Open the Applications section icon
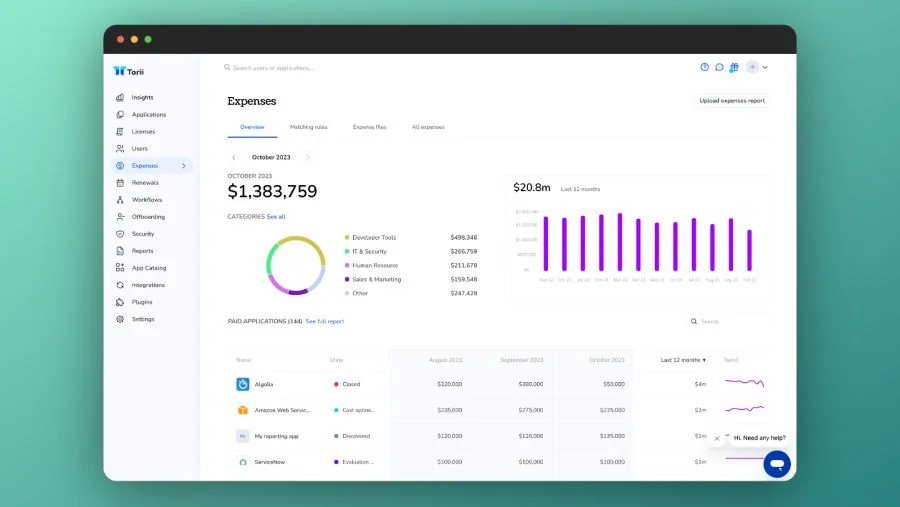 (120, 114)
